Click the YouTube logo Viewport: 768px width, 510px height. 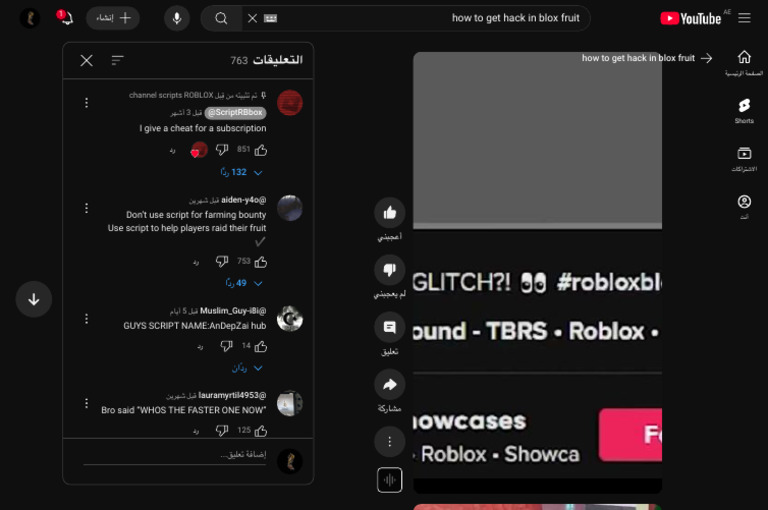pyautogui.click(x=691, y=19)
